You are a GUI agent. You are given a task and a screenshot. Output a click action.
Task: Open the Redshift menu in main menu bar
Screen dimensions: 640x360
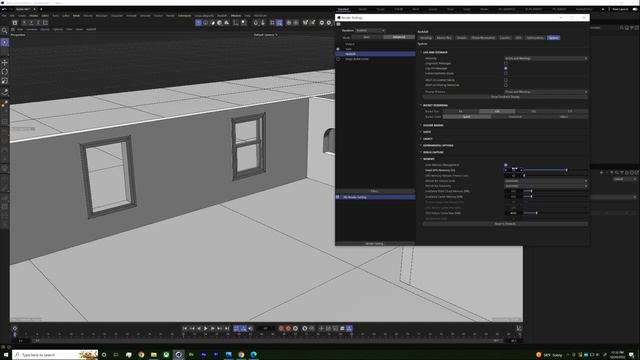click(222, 16)
